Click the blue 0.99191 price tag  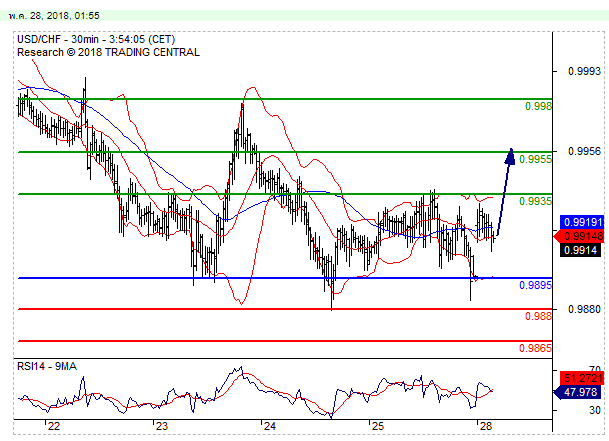(x=582, y=222)
